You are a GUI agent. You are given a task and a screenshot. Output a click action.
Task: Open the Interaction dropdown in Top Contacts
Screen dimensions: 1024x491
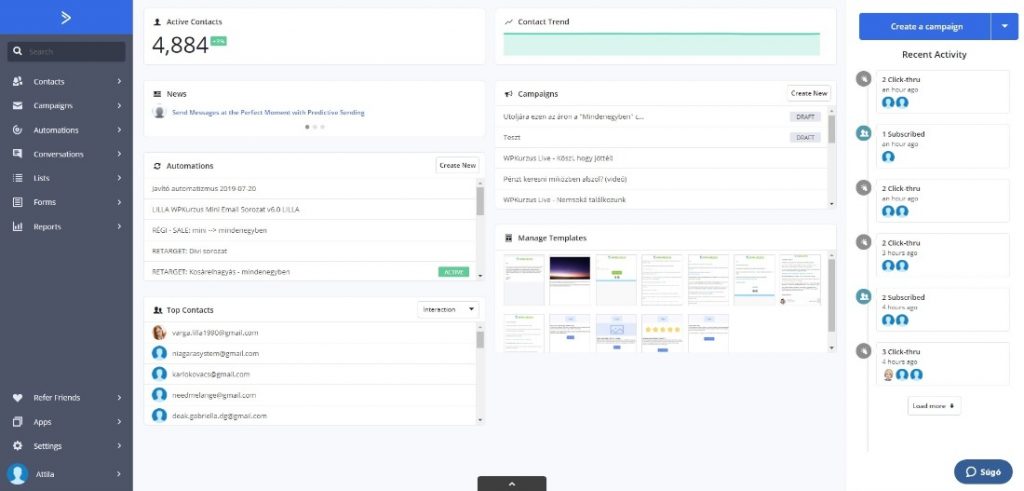point(448,310)
